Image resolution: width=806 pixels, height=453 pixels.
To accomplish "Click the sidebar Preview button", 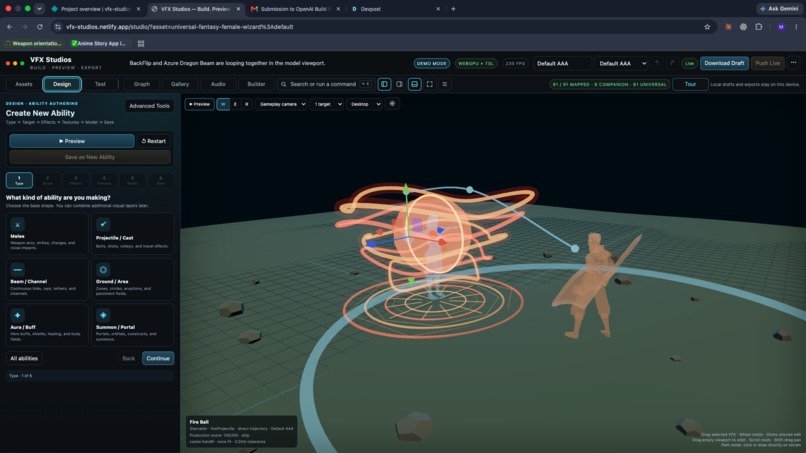I will click(72, 141).
